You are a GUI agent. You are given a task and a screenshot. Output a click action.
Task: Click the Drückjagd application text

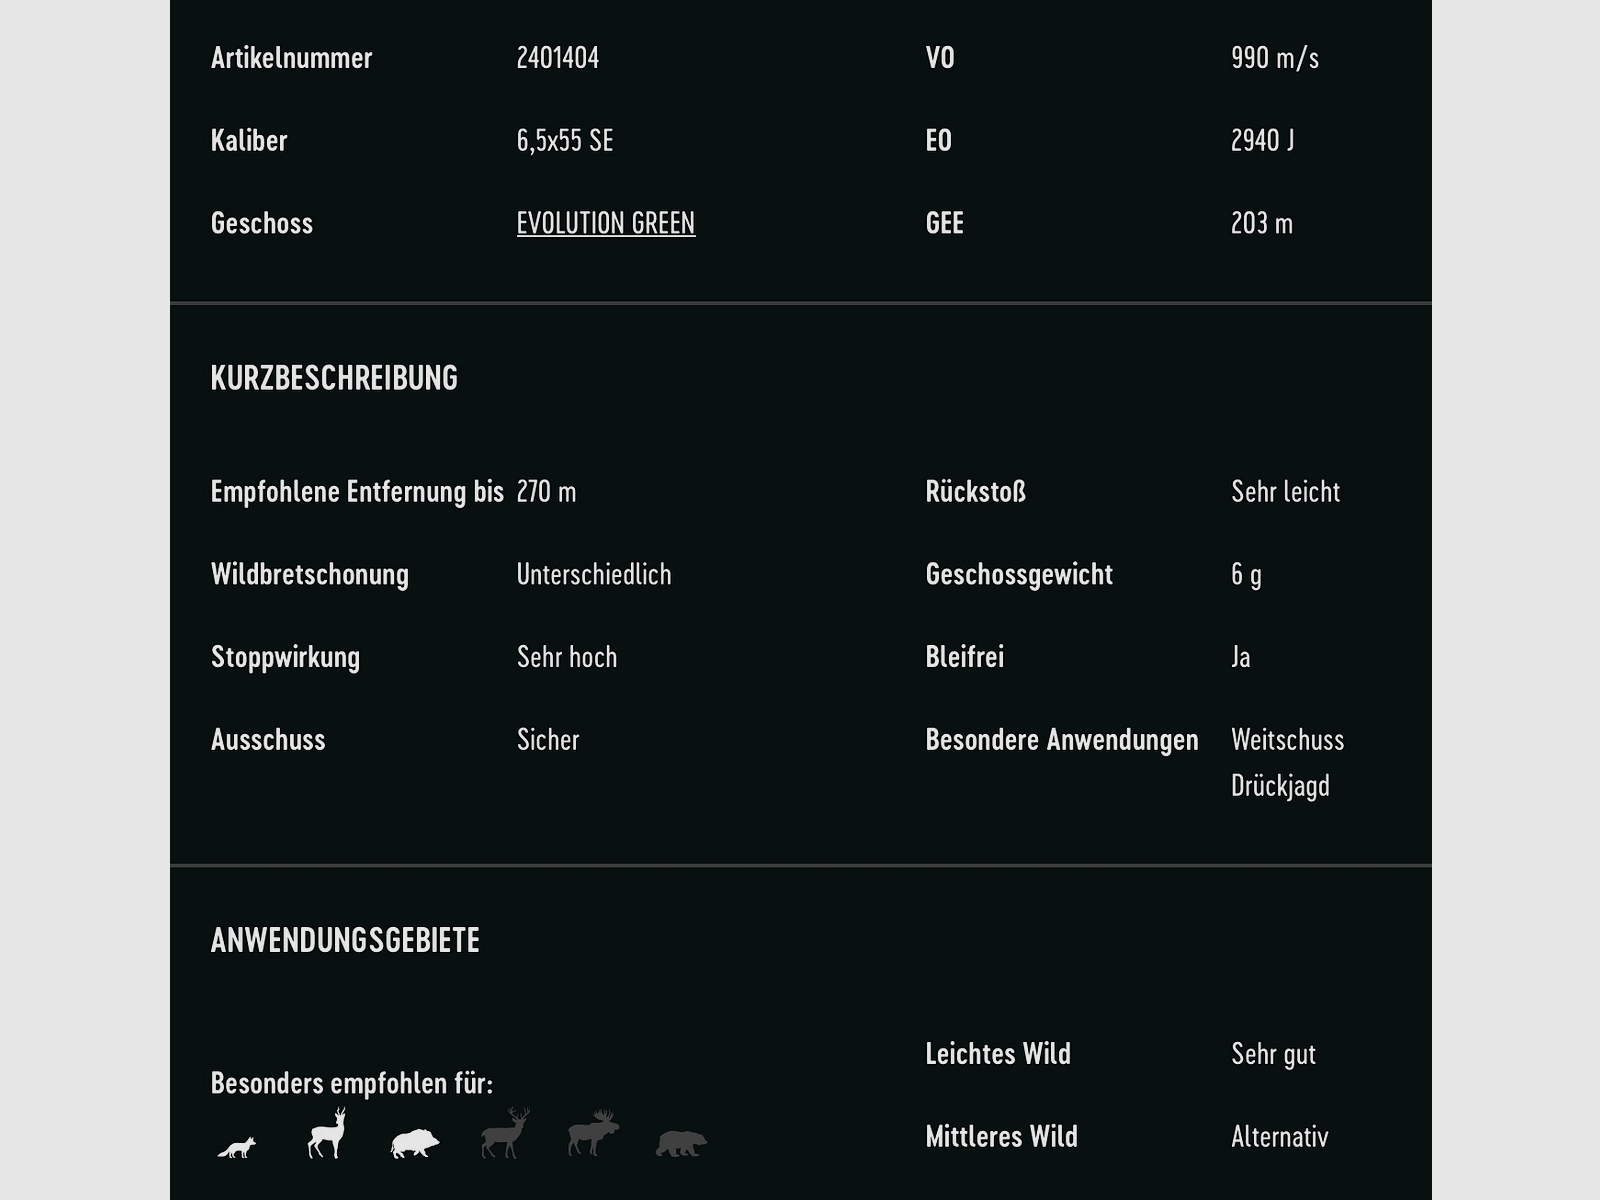point(1280,786)
